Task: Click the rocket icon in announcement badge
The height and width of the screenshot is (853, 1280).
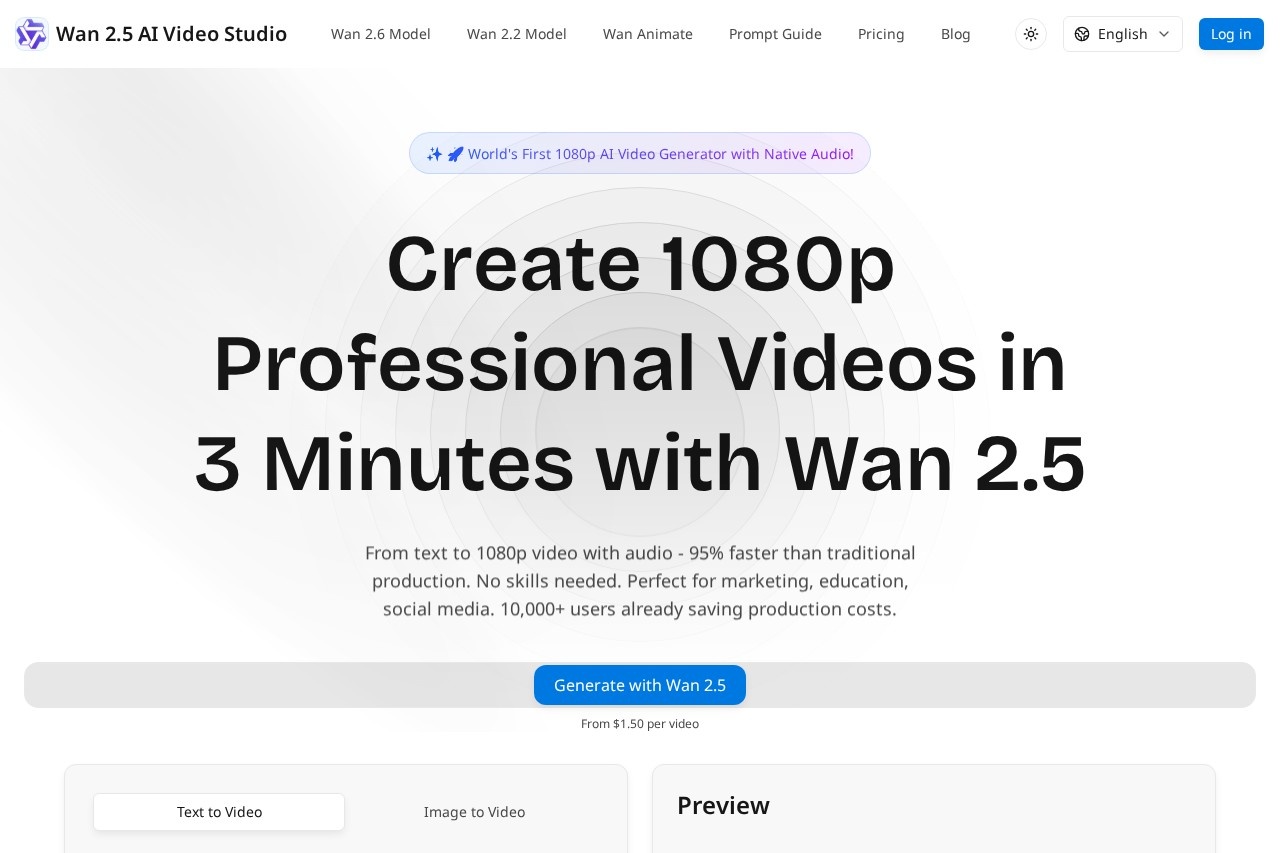Action: coord(455,154)
